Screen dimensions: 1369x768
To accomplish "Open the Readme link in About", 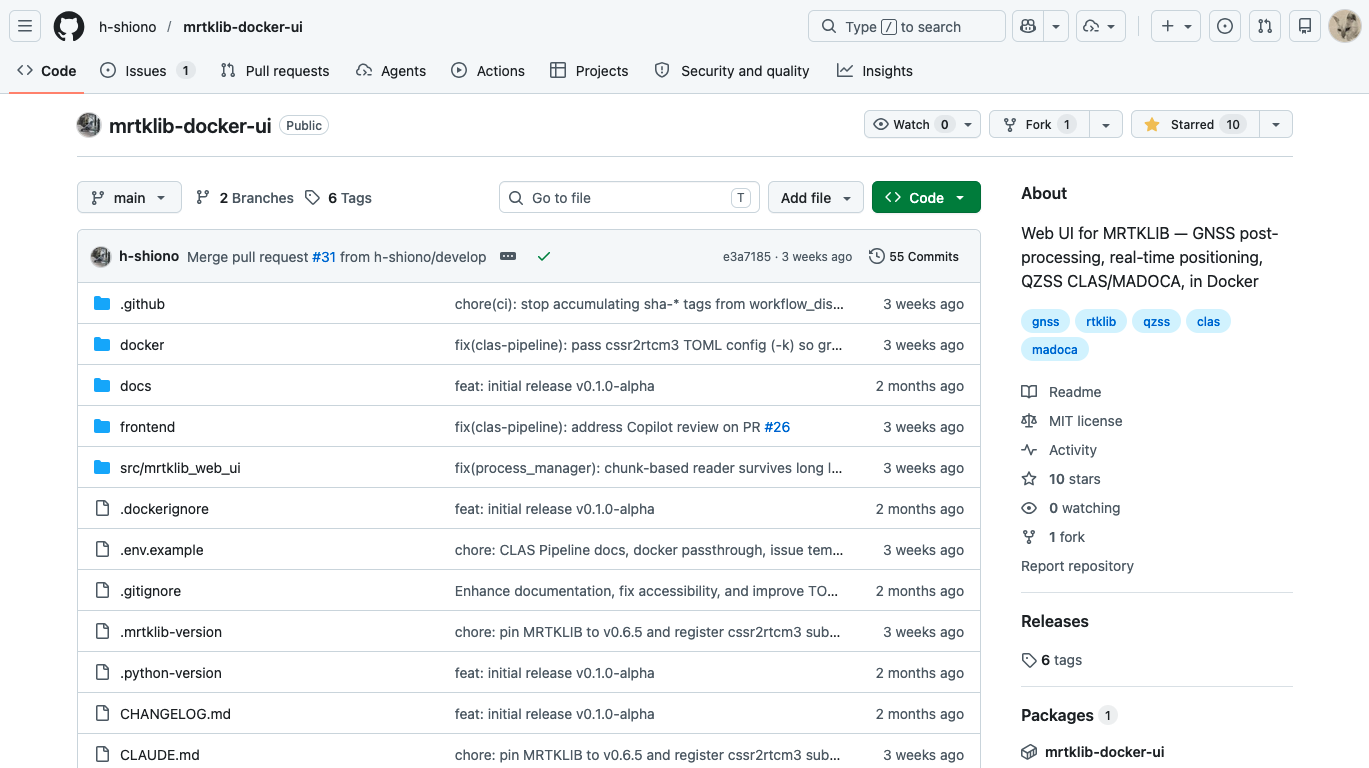I will click(1061, 392).
